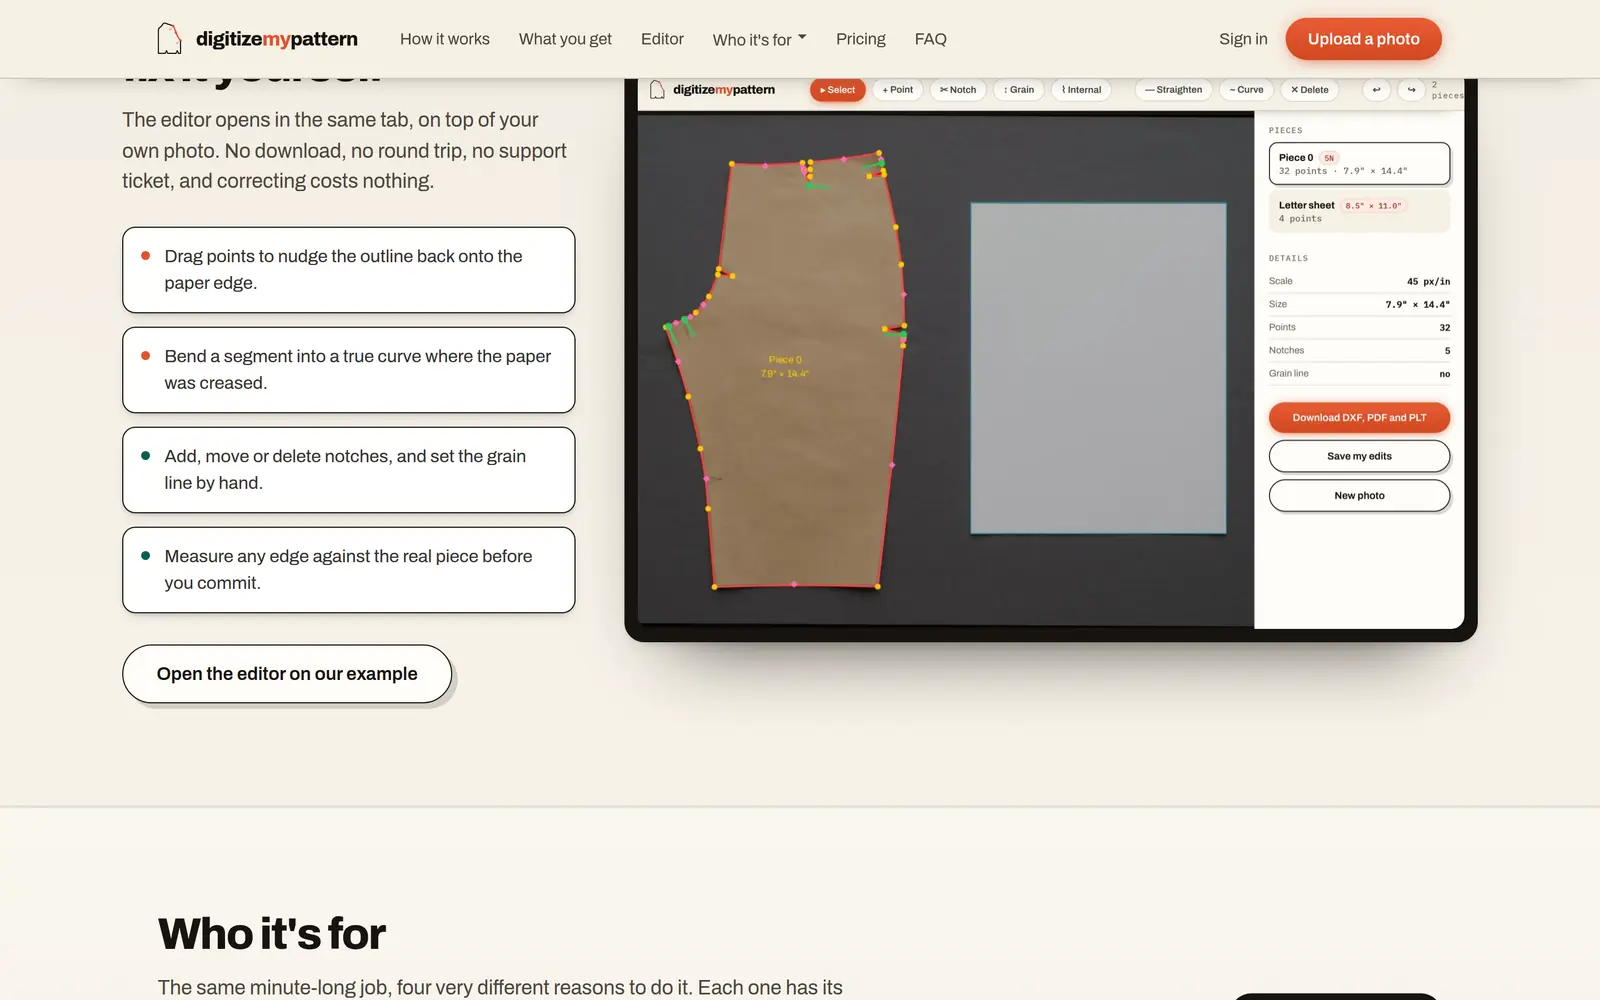Click the 8.5" × 11.0" badge on Letter sheet
Viewport: 1600px width, 1000px height.
tap(1373, 205)
